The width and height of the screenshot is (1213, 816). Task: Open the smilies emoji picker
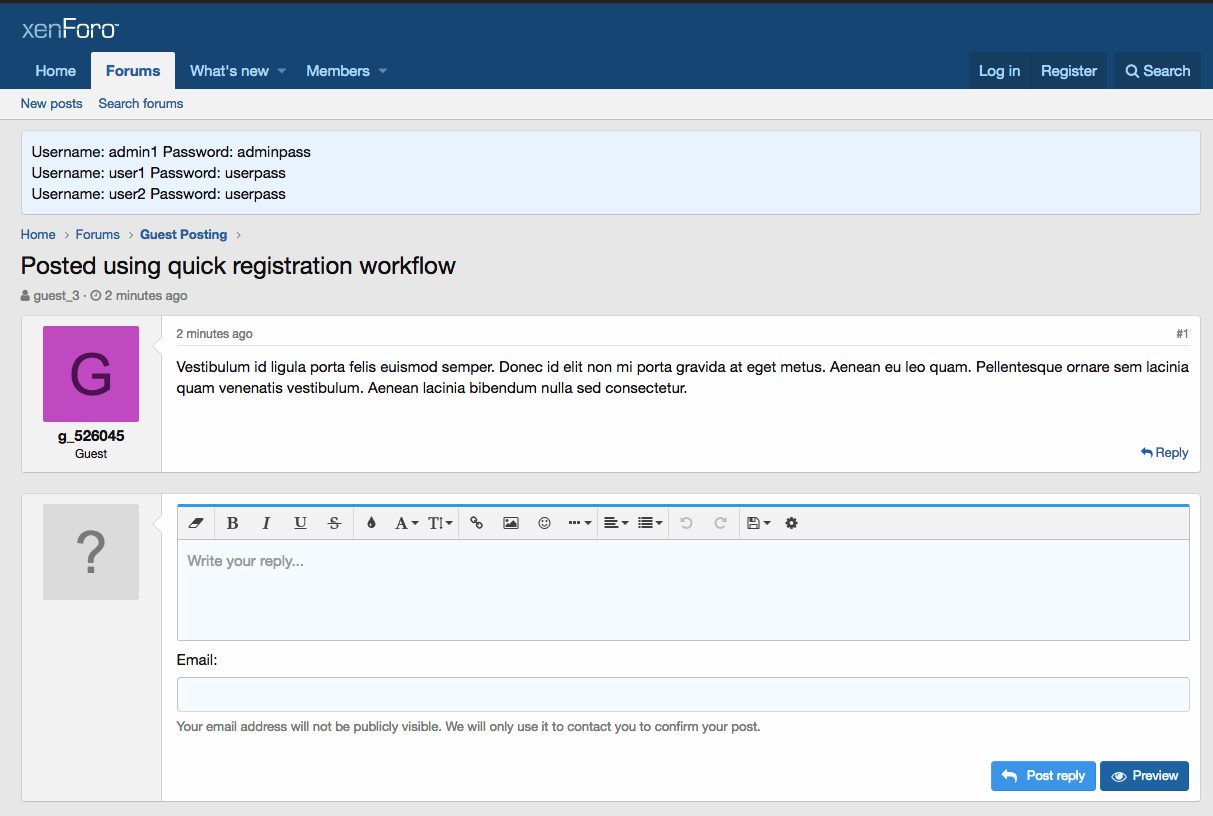(545, 523)
